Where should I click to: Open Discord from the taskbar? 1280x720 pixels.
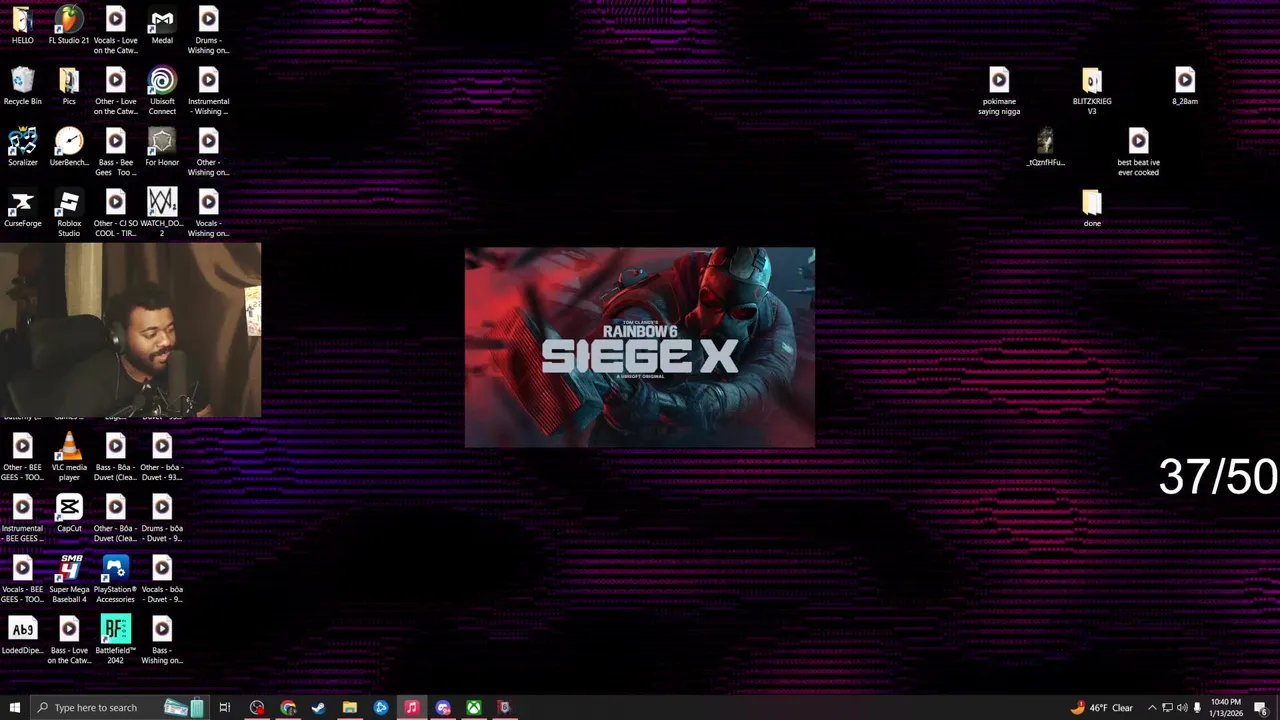(x=443, y=708)
